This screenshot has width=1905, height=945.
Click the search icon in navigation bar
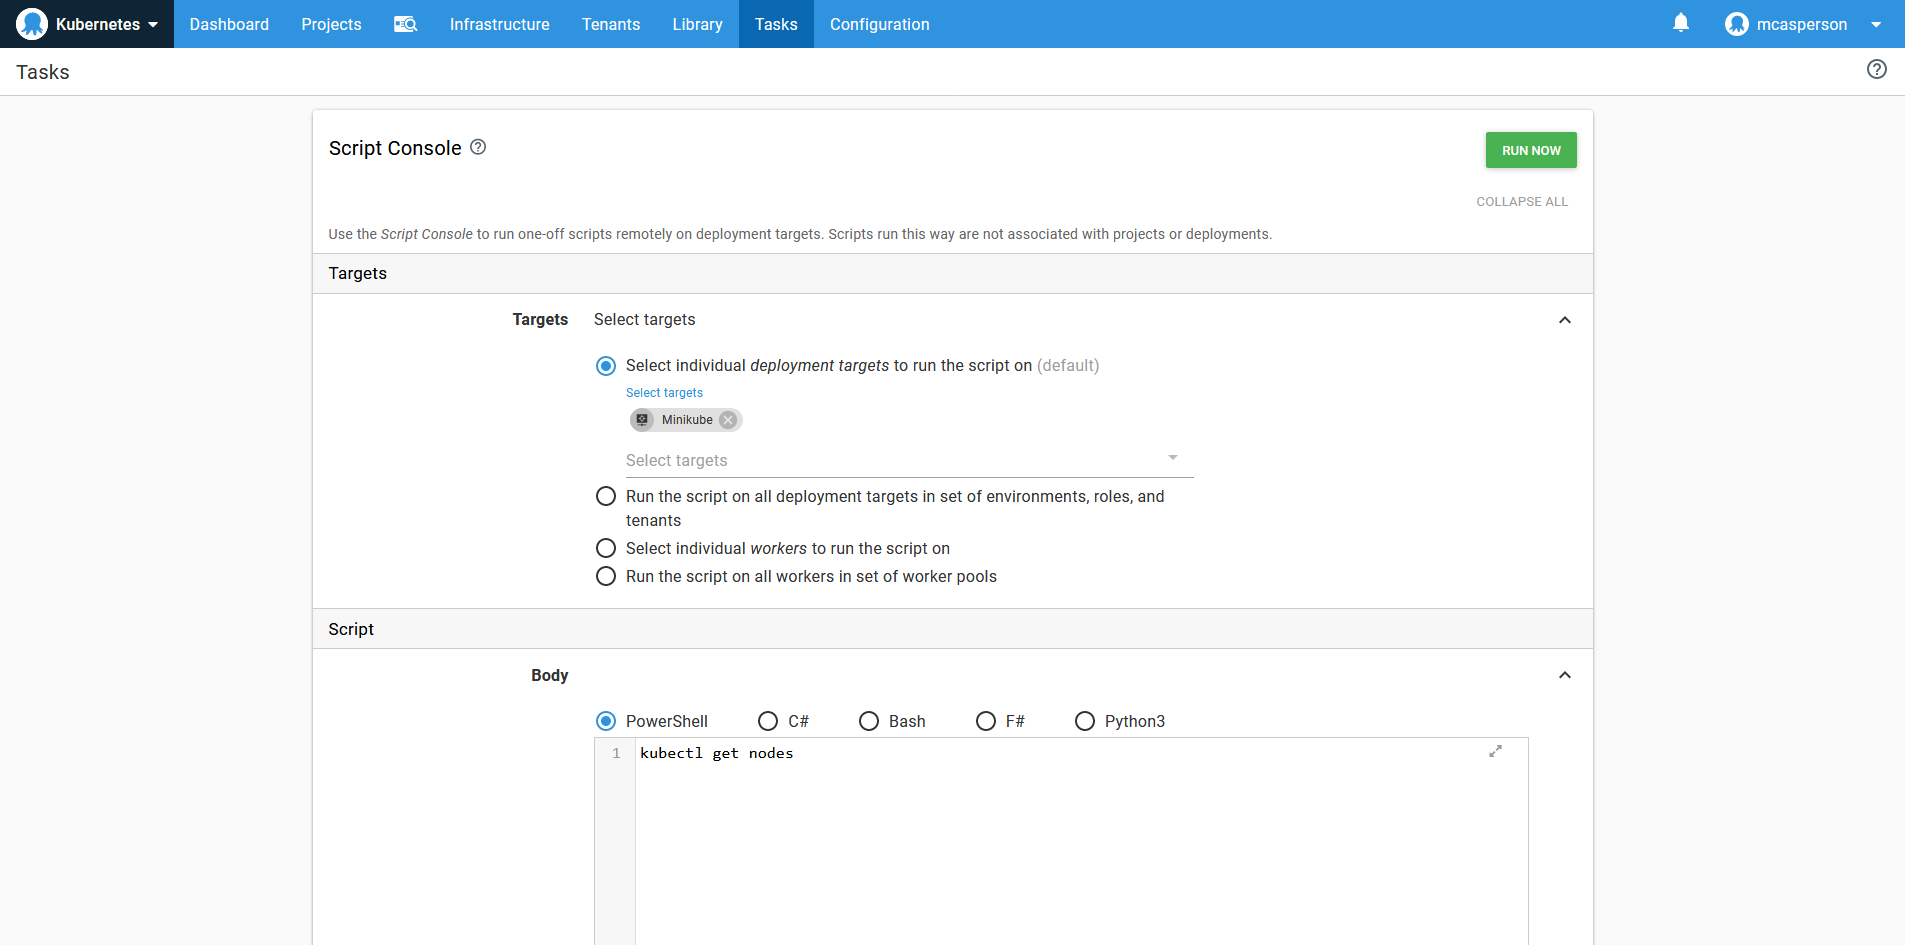click(405, 24)
